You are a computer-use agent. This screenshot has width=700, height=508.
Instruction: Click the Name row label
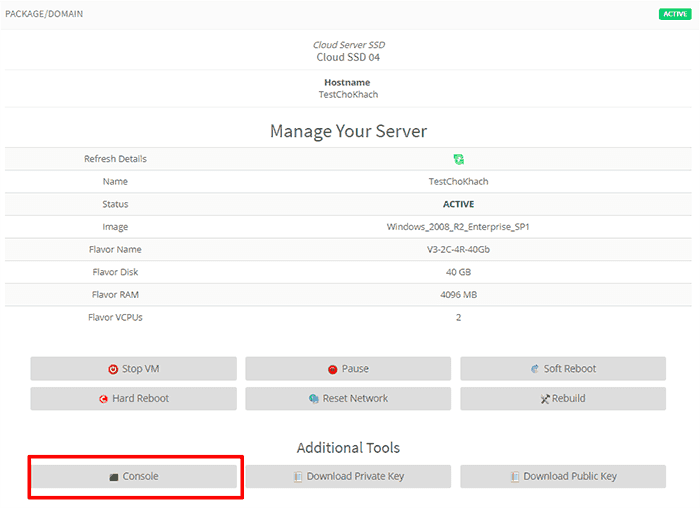(x=115, y=182)
